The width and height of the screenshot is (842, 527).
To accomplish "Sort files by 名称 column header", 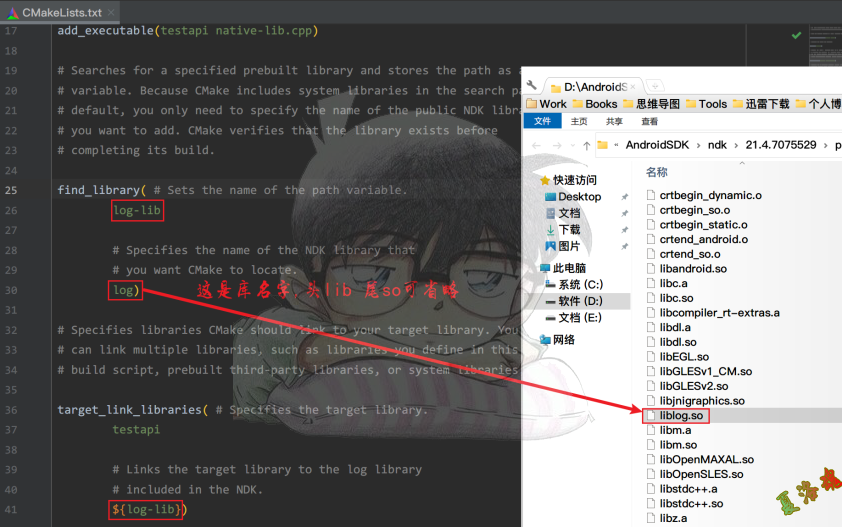I will tap(656, 172).
